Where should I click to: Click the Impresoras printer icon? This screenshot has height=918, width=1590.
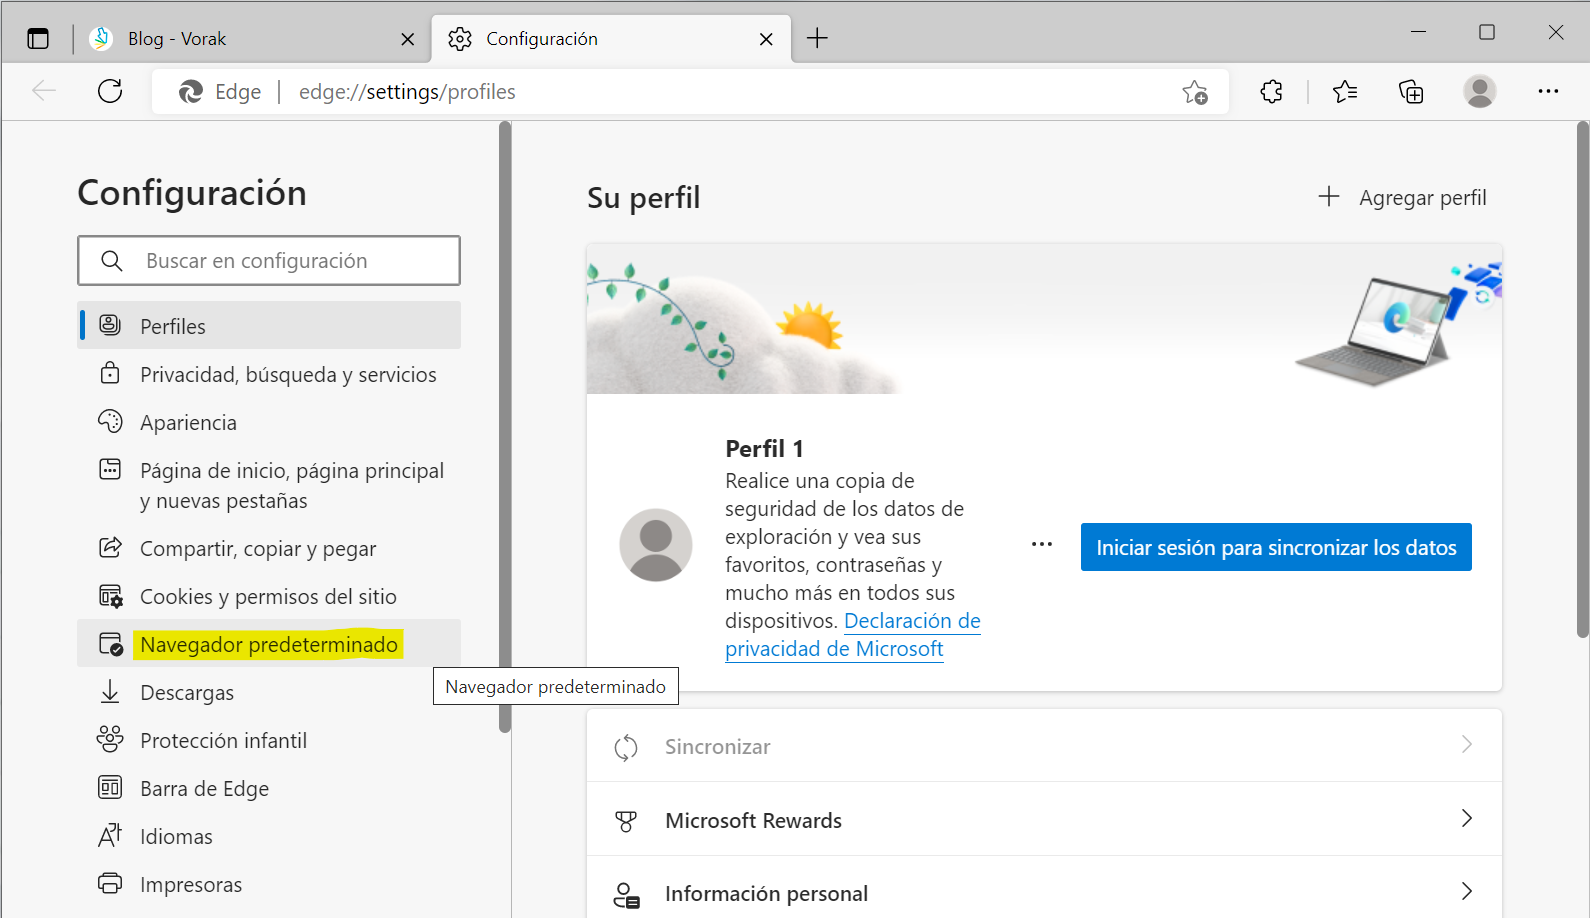click(x=110, y=884)
